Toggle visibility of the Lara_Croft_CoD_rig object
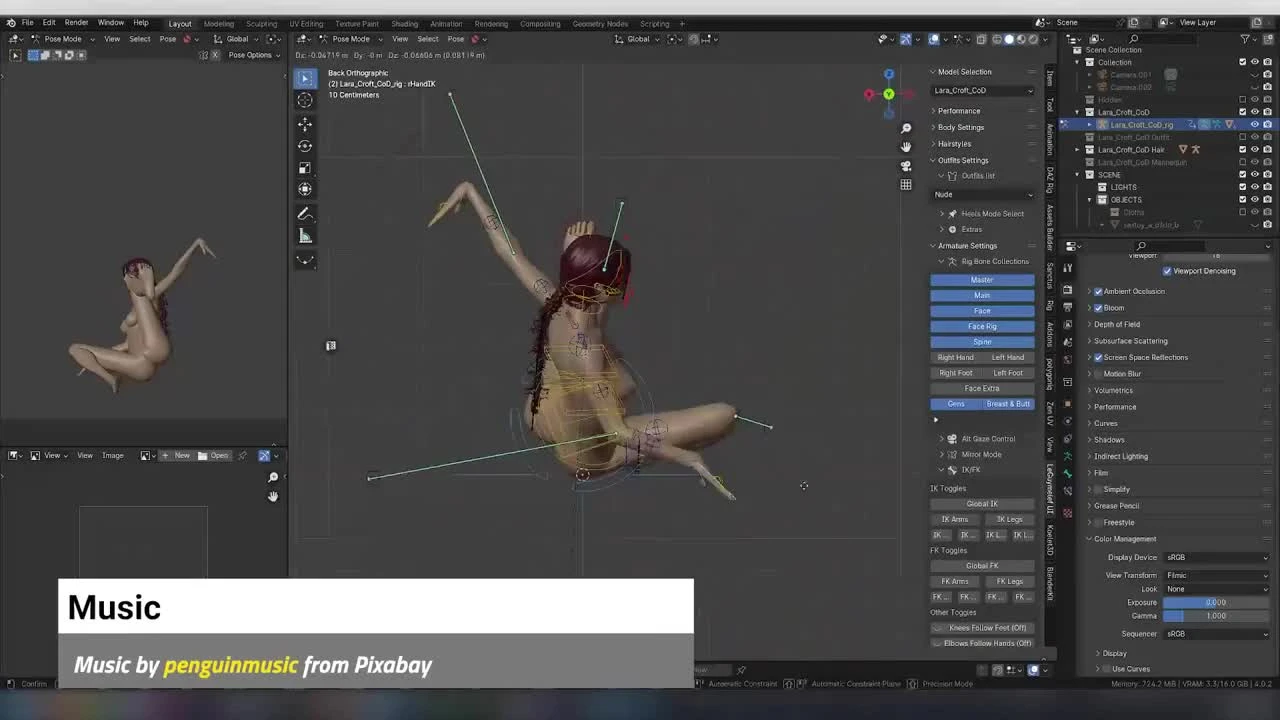Viewport: 1280px width, 720px height. coord(1255,124)
